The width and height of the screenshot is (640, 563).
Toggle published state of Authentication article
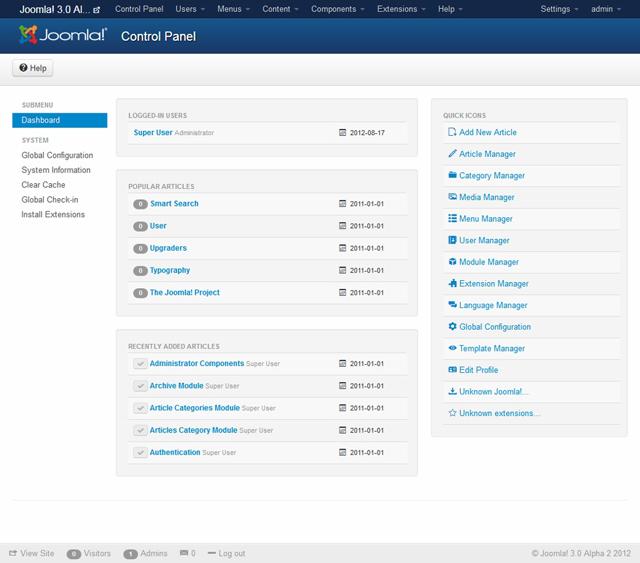click(140, 452)
